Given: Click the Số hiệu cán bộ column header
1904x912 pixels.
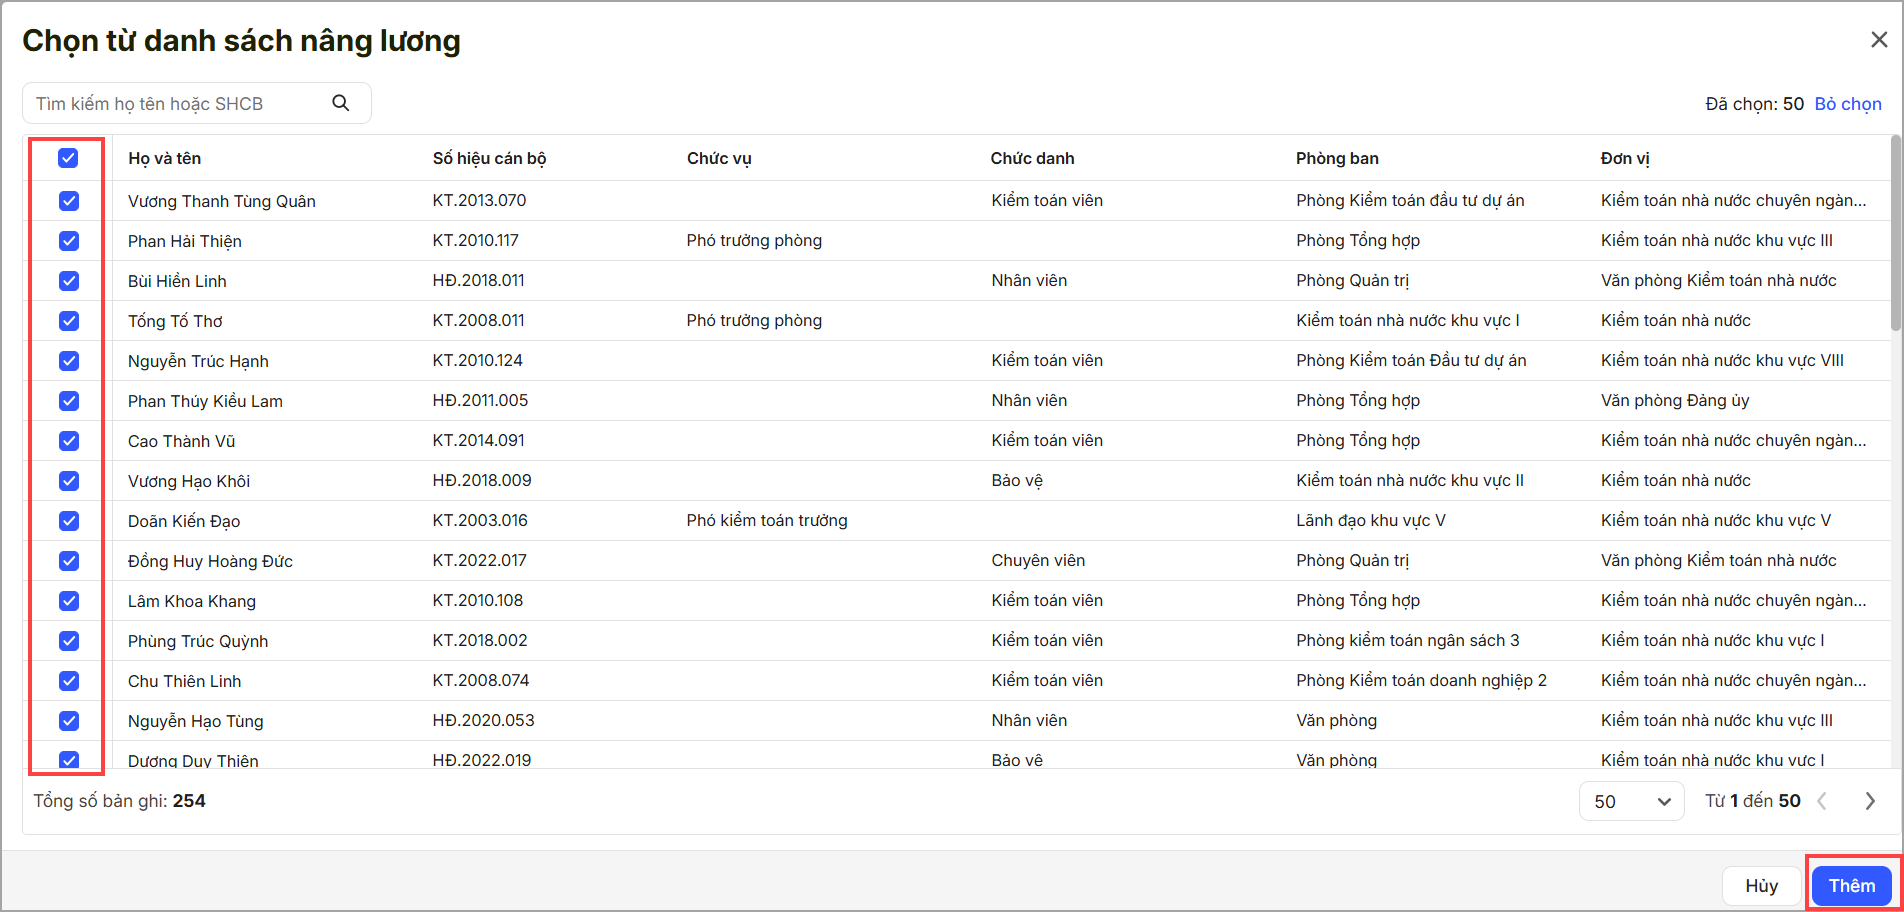Looking at the screenshot, I should (489, 158).
